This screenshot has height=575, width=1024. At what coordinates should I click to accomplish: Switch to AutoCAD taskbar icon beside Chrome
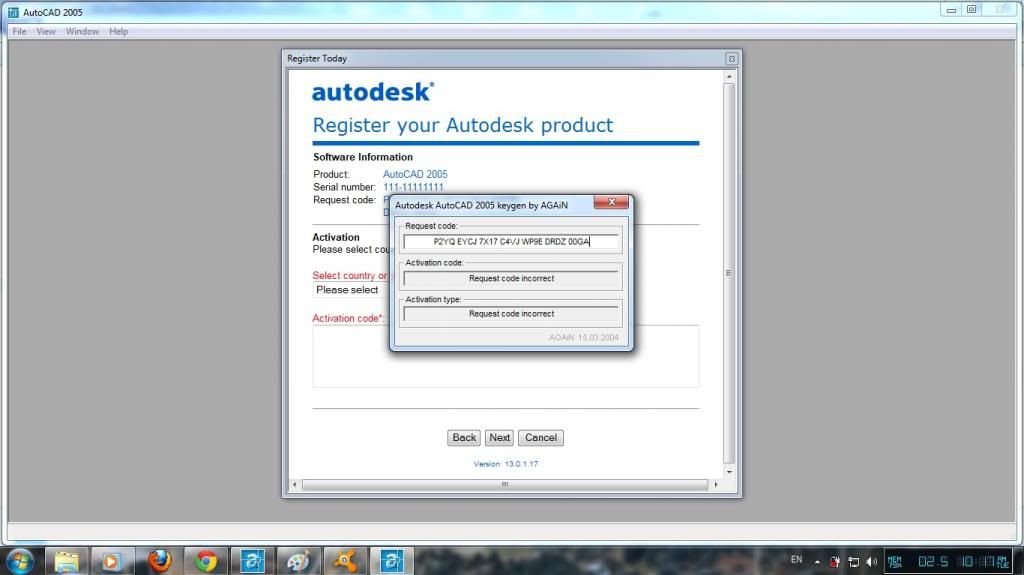pyautogui.click(x=252, y=561)
